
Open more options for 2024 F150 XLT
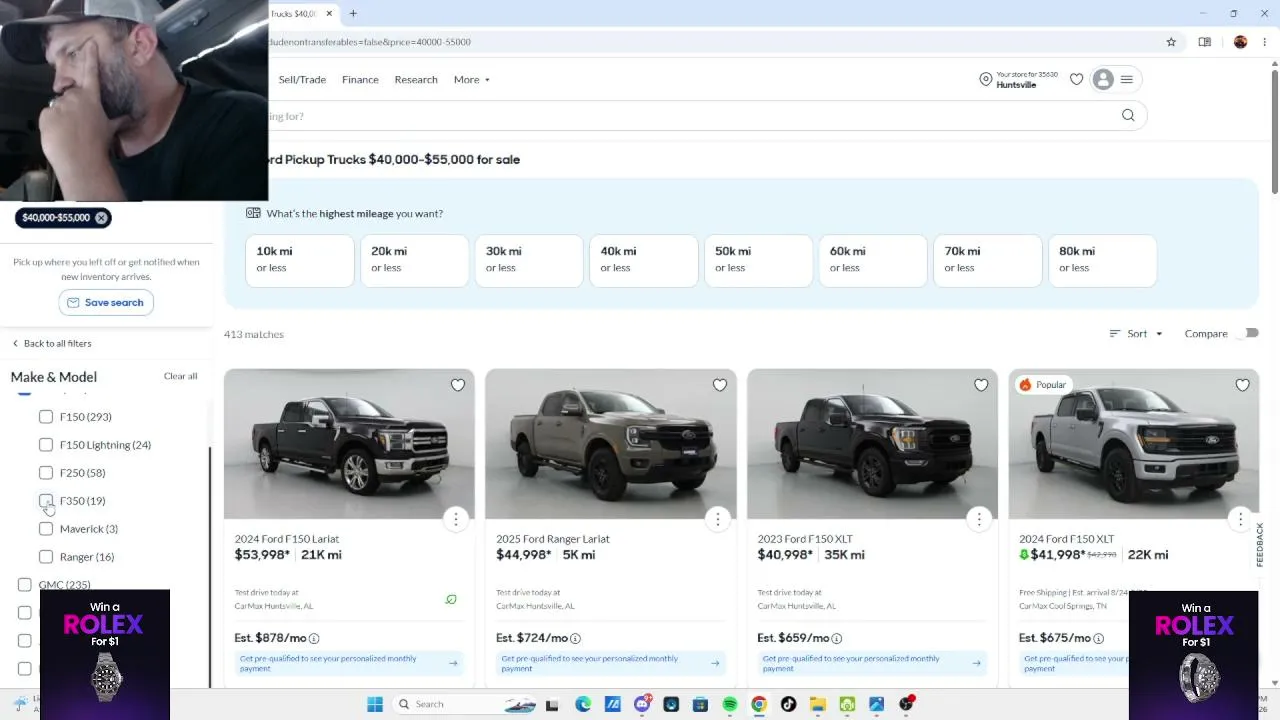(1241, 518)
